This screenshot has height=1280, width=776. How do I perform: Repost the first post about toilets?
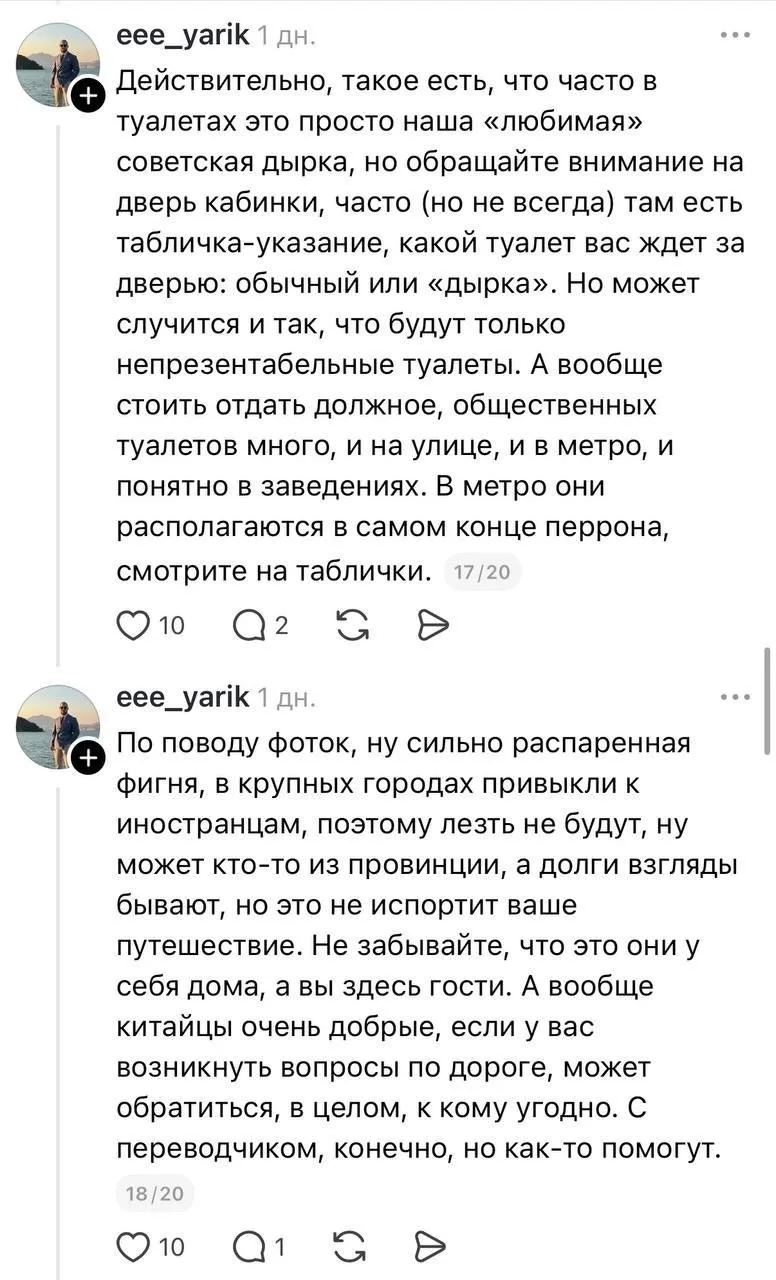pos(350,625)
